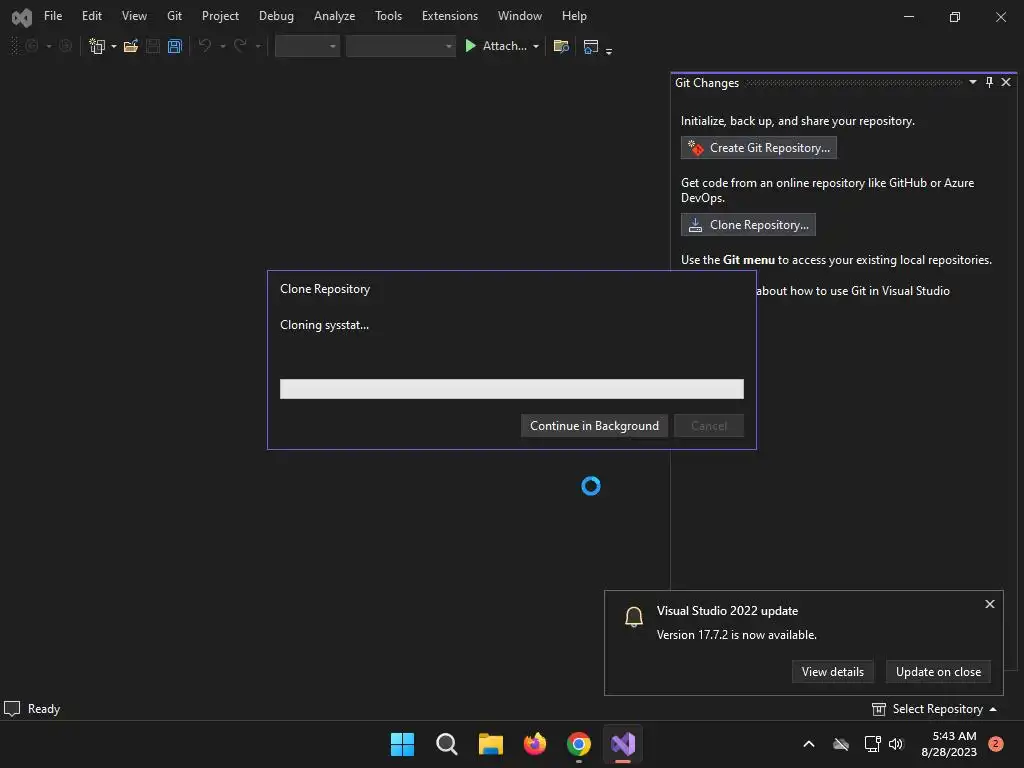Click the Save All toolbar icon

pyautogui.click(x=174, y=46)
